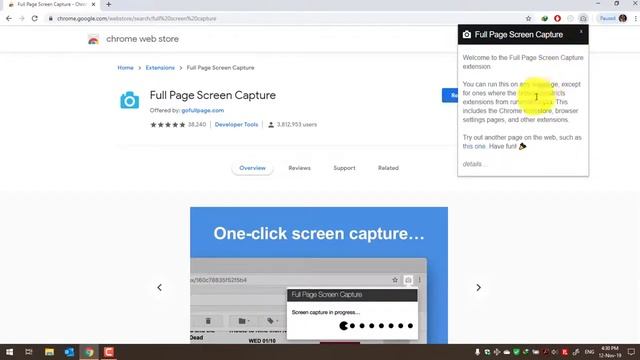Image resolution: width=640 pixels, height=360 pixels.
Task: Open the Windows Start menu
Action: [9, 352]
